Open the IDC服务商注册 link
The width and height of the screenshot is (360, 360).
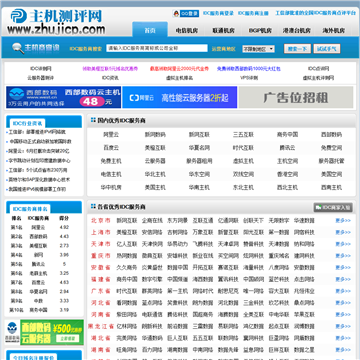(x=253, y=14)
